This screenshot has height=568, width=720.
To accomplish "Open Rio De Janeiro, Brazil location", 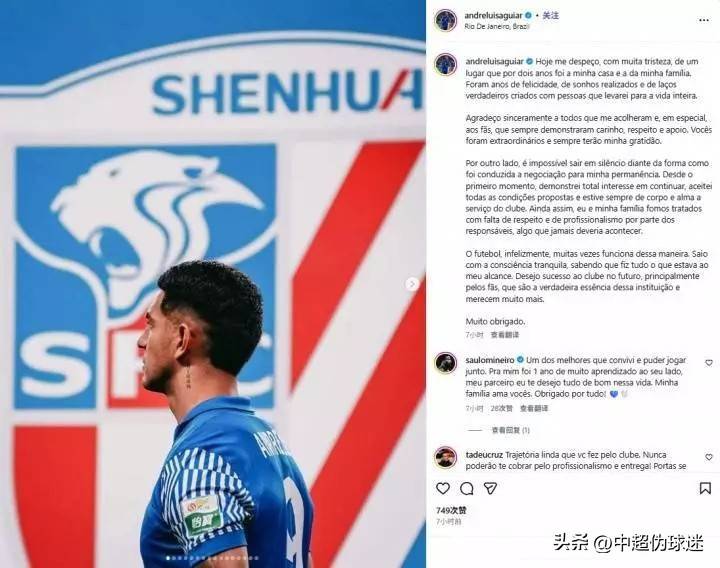I will [x=497, y=27].
